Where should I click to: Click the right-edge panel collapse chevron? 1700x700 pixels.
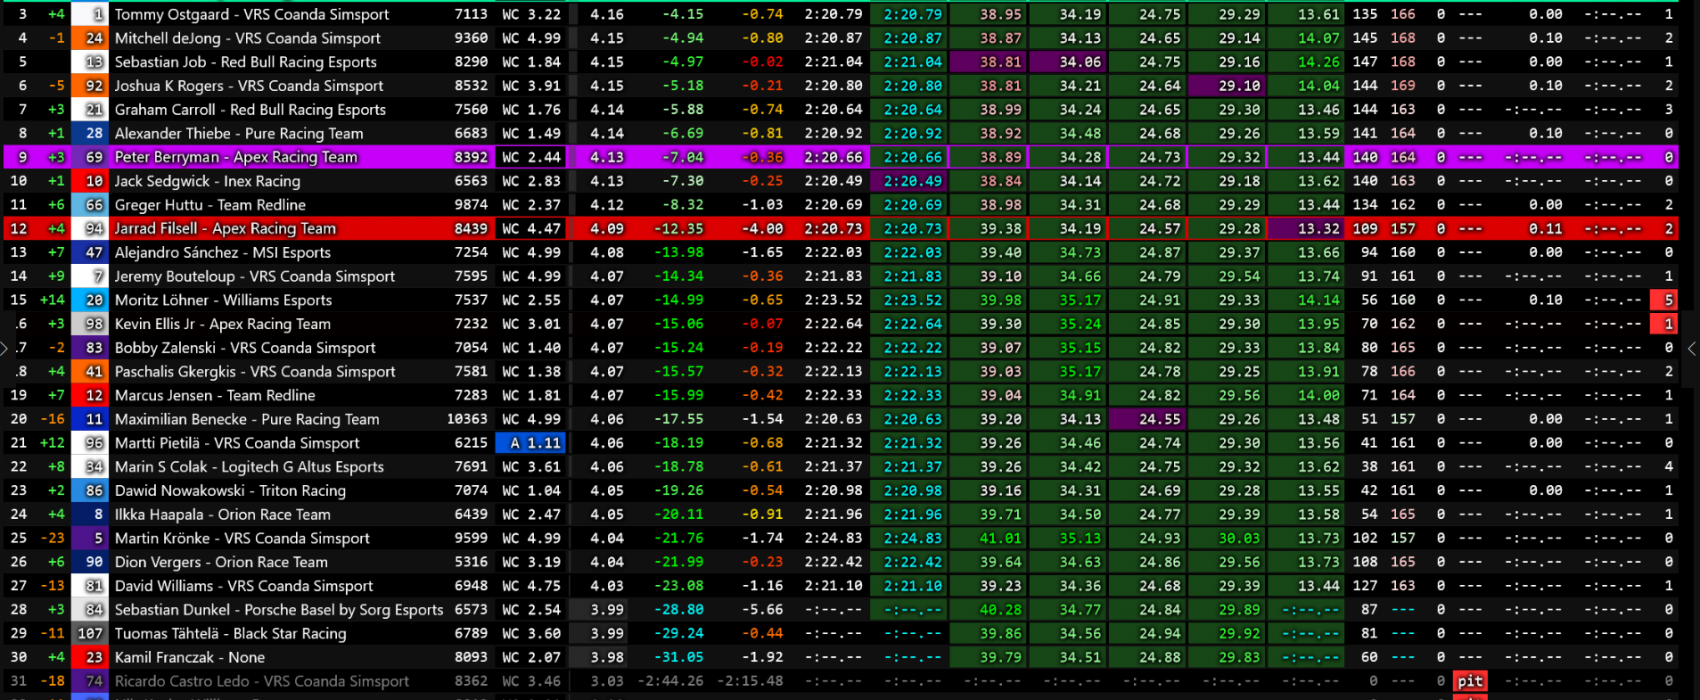point(1691,348)
